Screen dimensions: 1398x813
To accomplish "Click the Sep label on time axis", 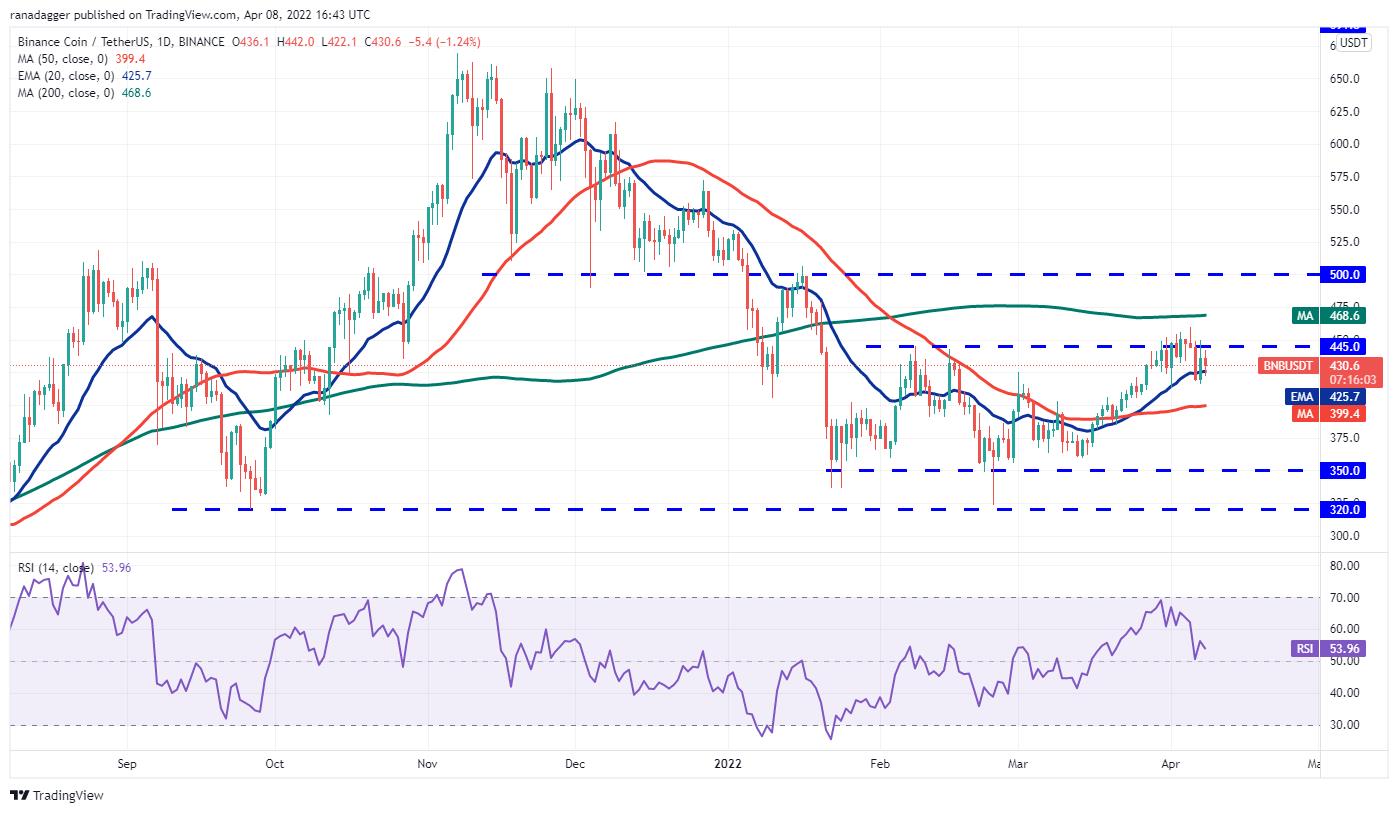I will pyautogui.click(x=128, y=764).
